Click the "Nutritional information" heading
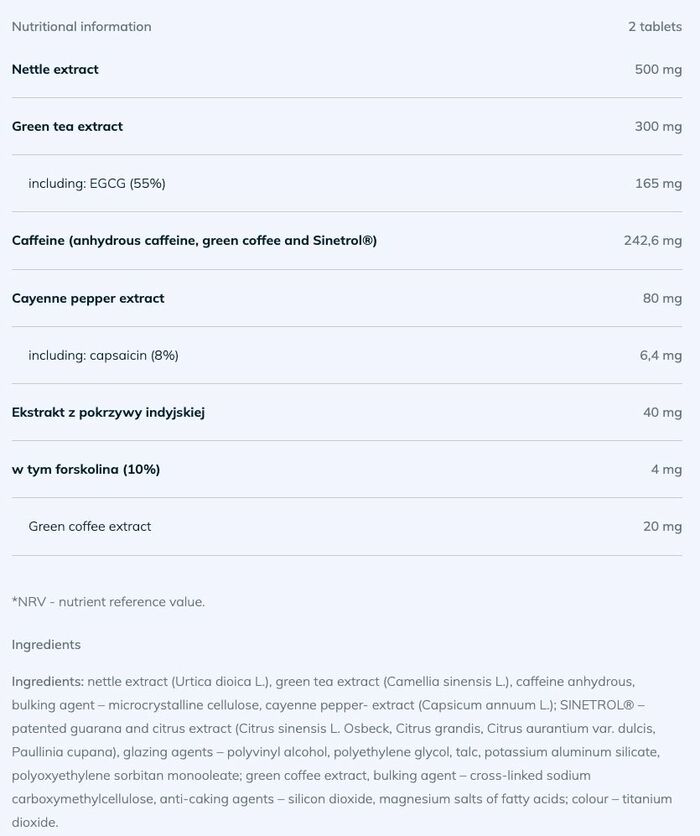700x836 pixels. pos(81,26)
